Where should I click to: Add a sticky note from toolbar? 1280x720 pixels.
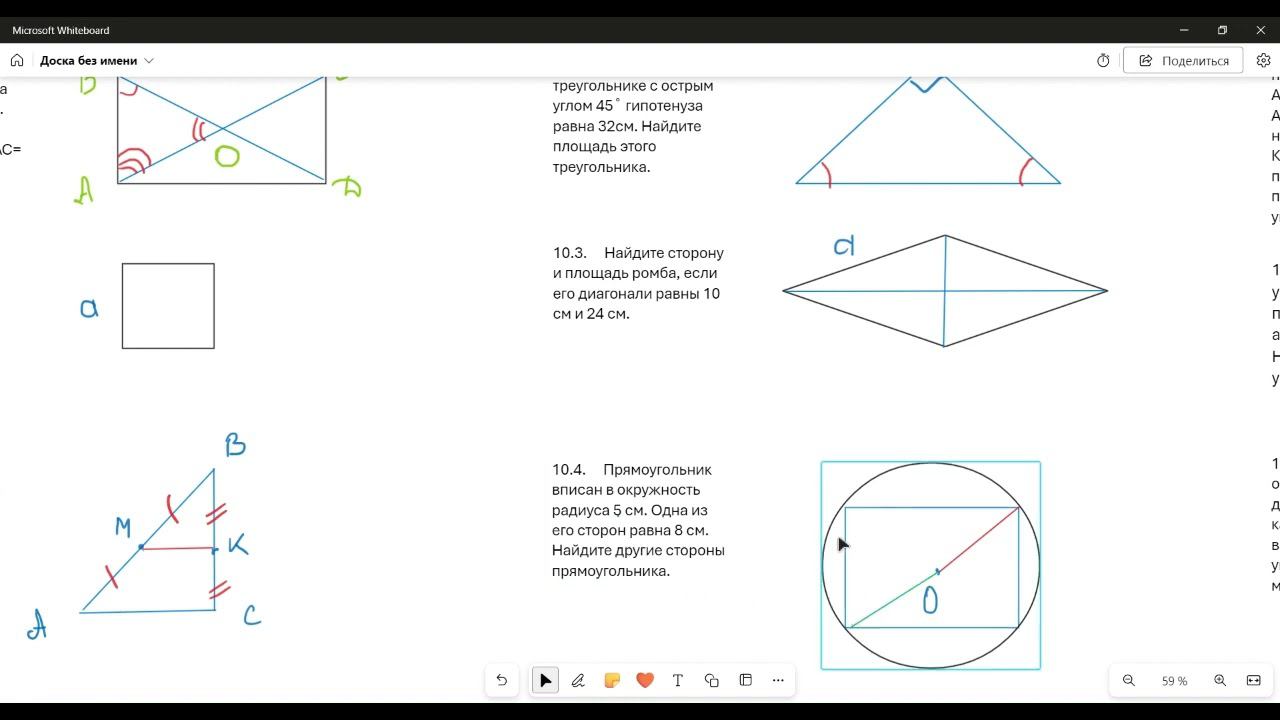click(x=612, y=680)
